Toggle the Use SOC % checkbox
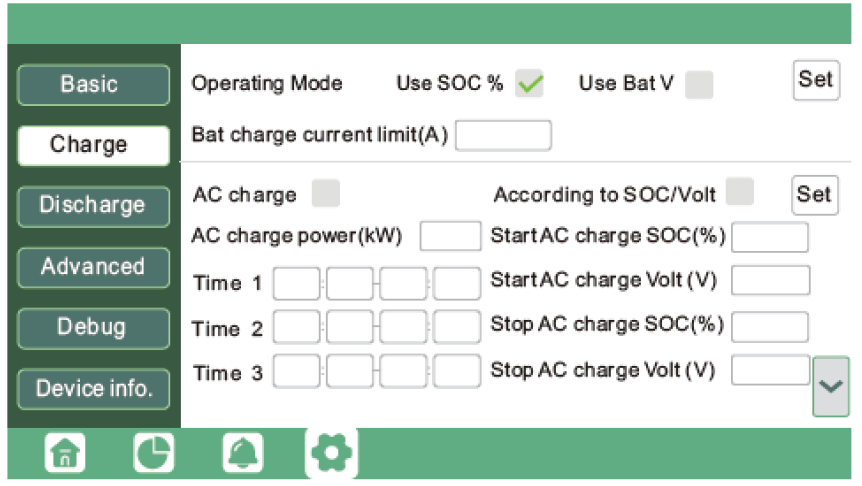This screenshot has width=862, height=486. 529,85
